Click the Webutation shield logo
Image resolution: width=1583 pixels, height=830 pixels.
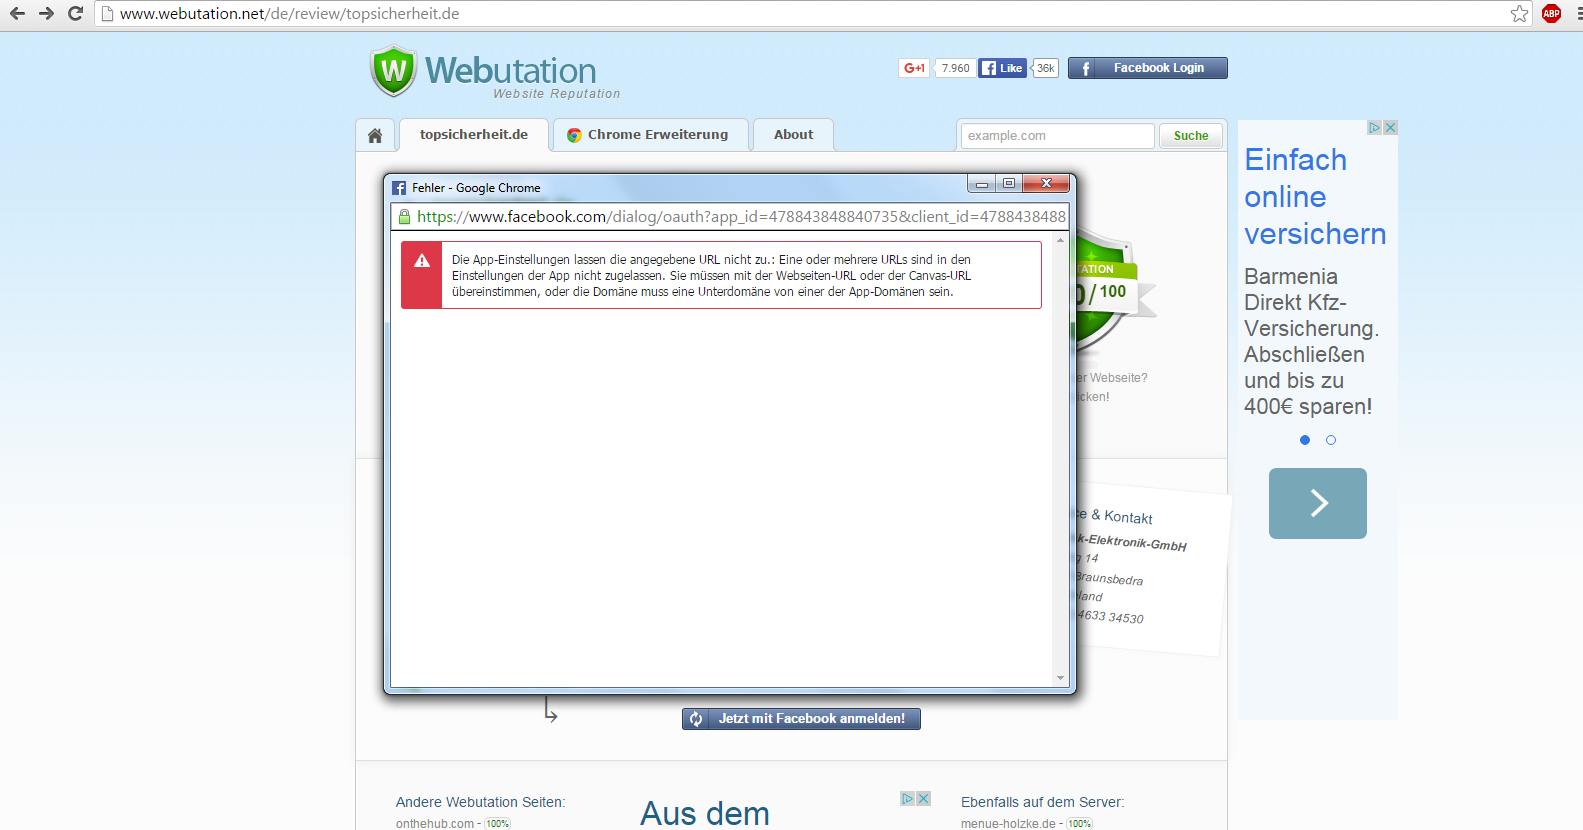393,71
